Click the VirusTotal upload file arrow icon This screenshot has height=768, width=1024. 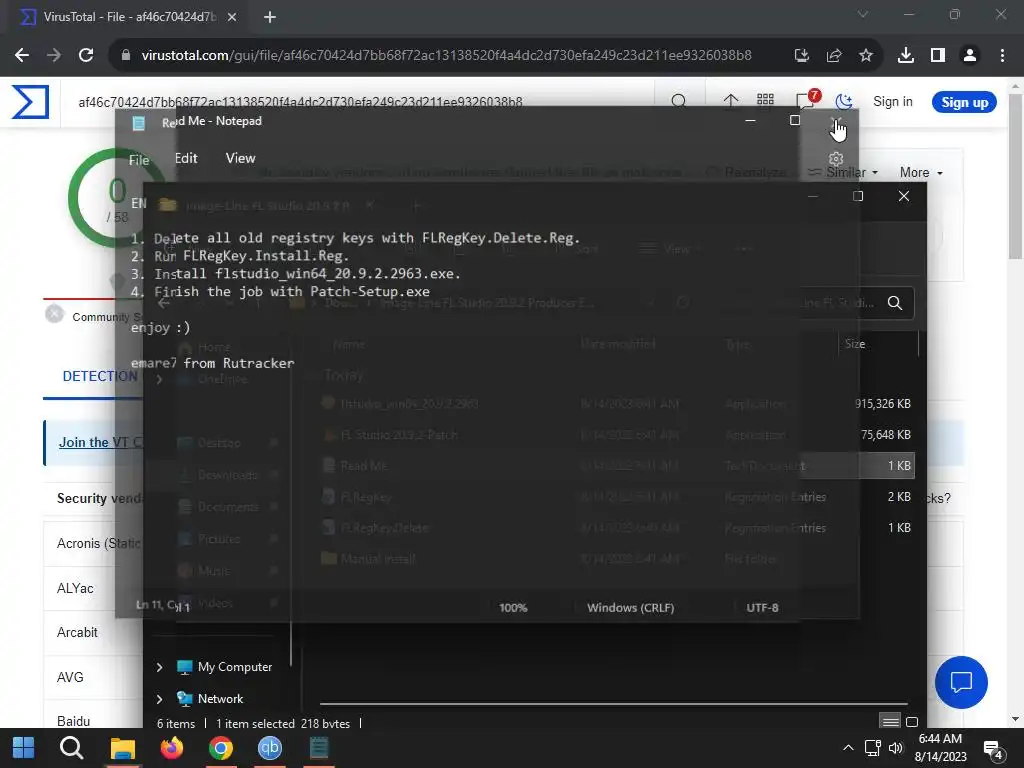click(731, 101)
